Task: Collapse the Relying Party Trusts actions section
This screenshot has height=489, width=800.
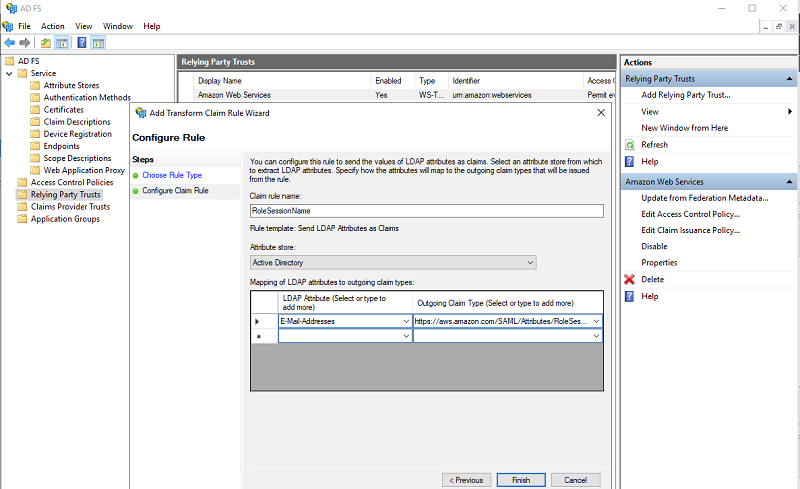Action: (789, 79)
